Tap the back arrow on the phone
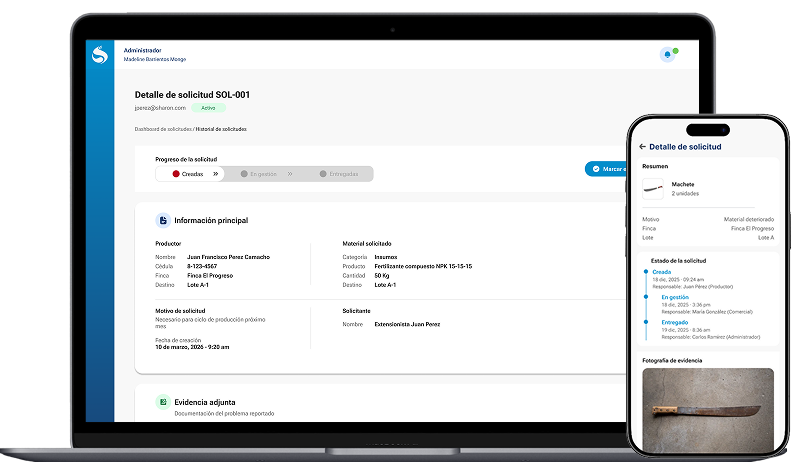Image resolution: width=794 pixels, height=462 pixels. pyautogui.click(x=642, y=146)
